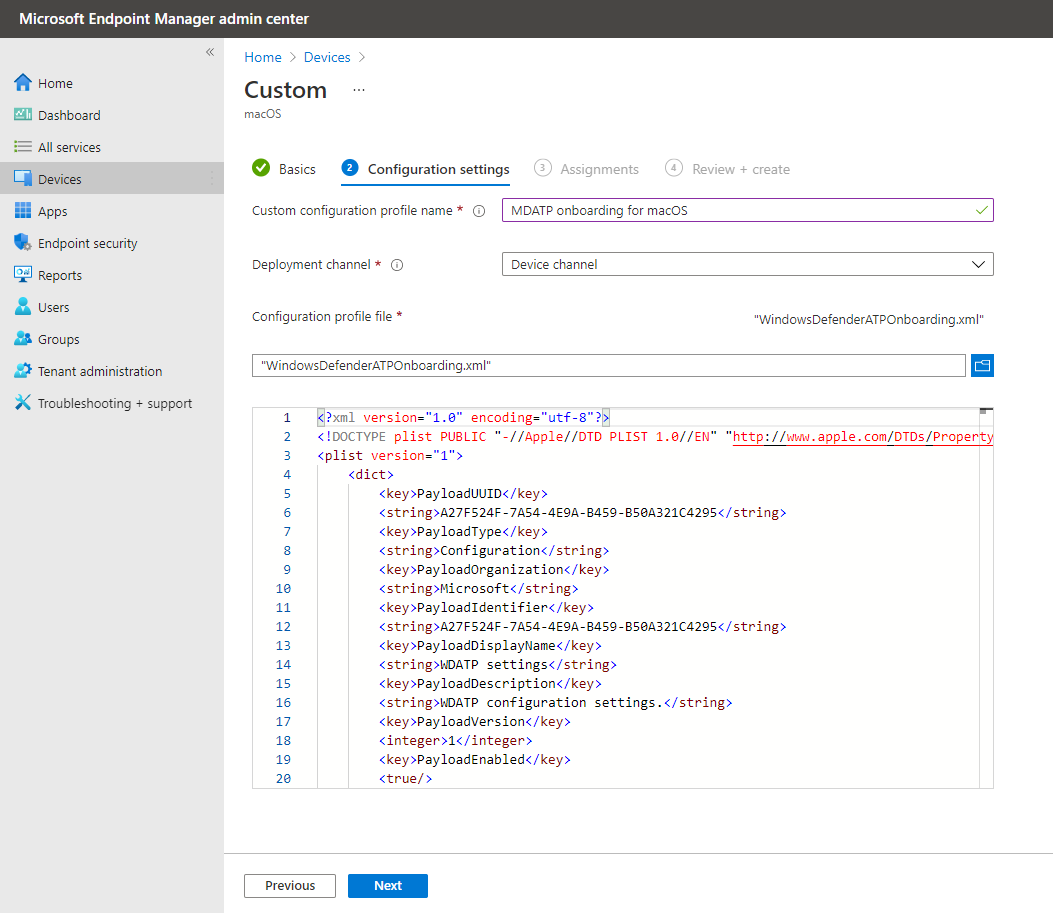This screenshot has width=1053, height=913.
Task: Open the Basics tab label
Action: click(297, 169)
